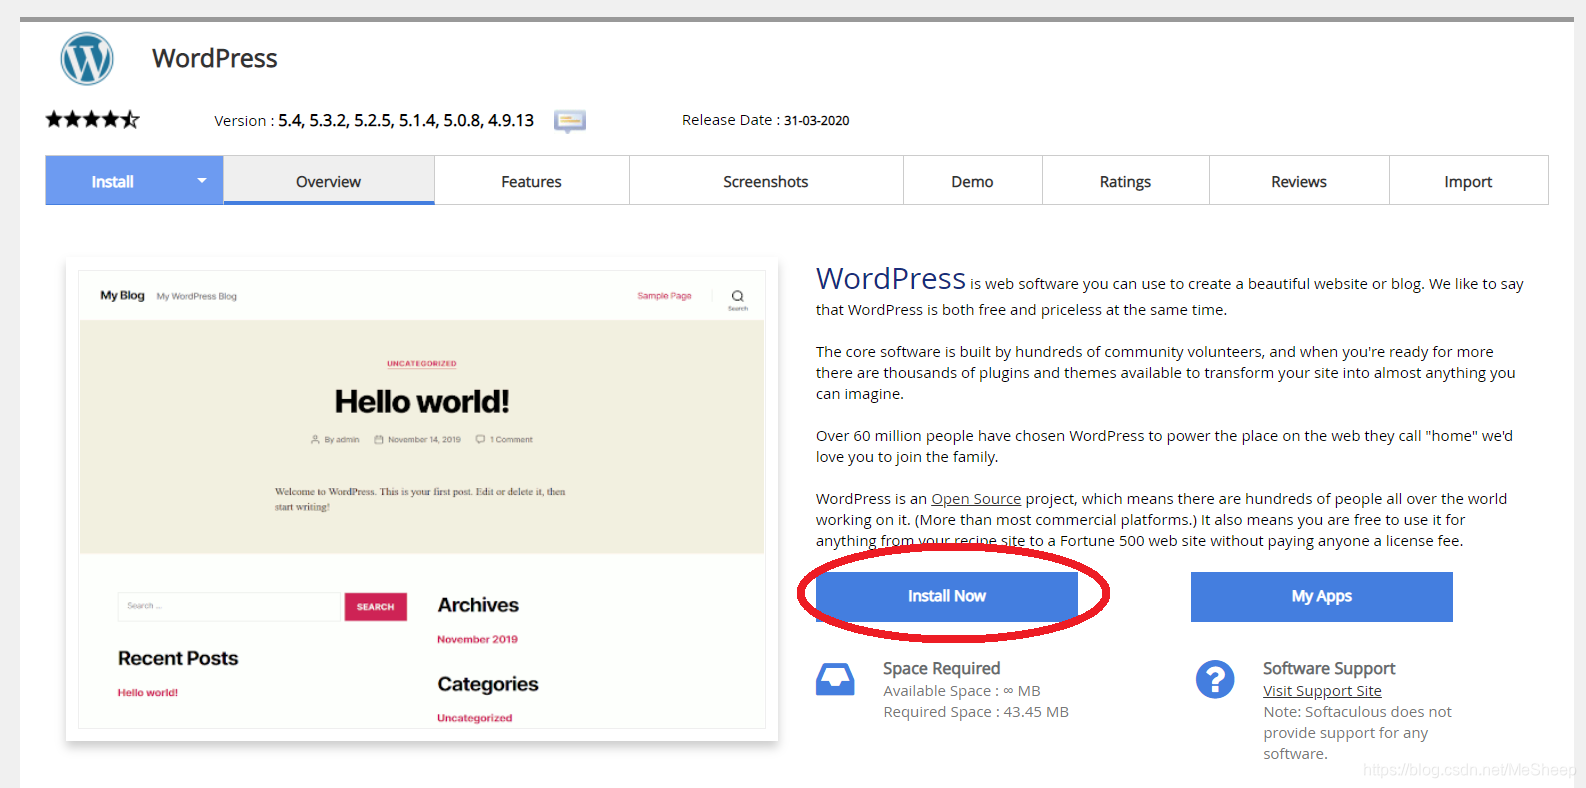Click the version numbers text

406,120
